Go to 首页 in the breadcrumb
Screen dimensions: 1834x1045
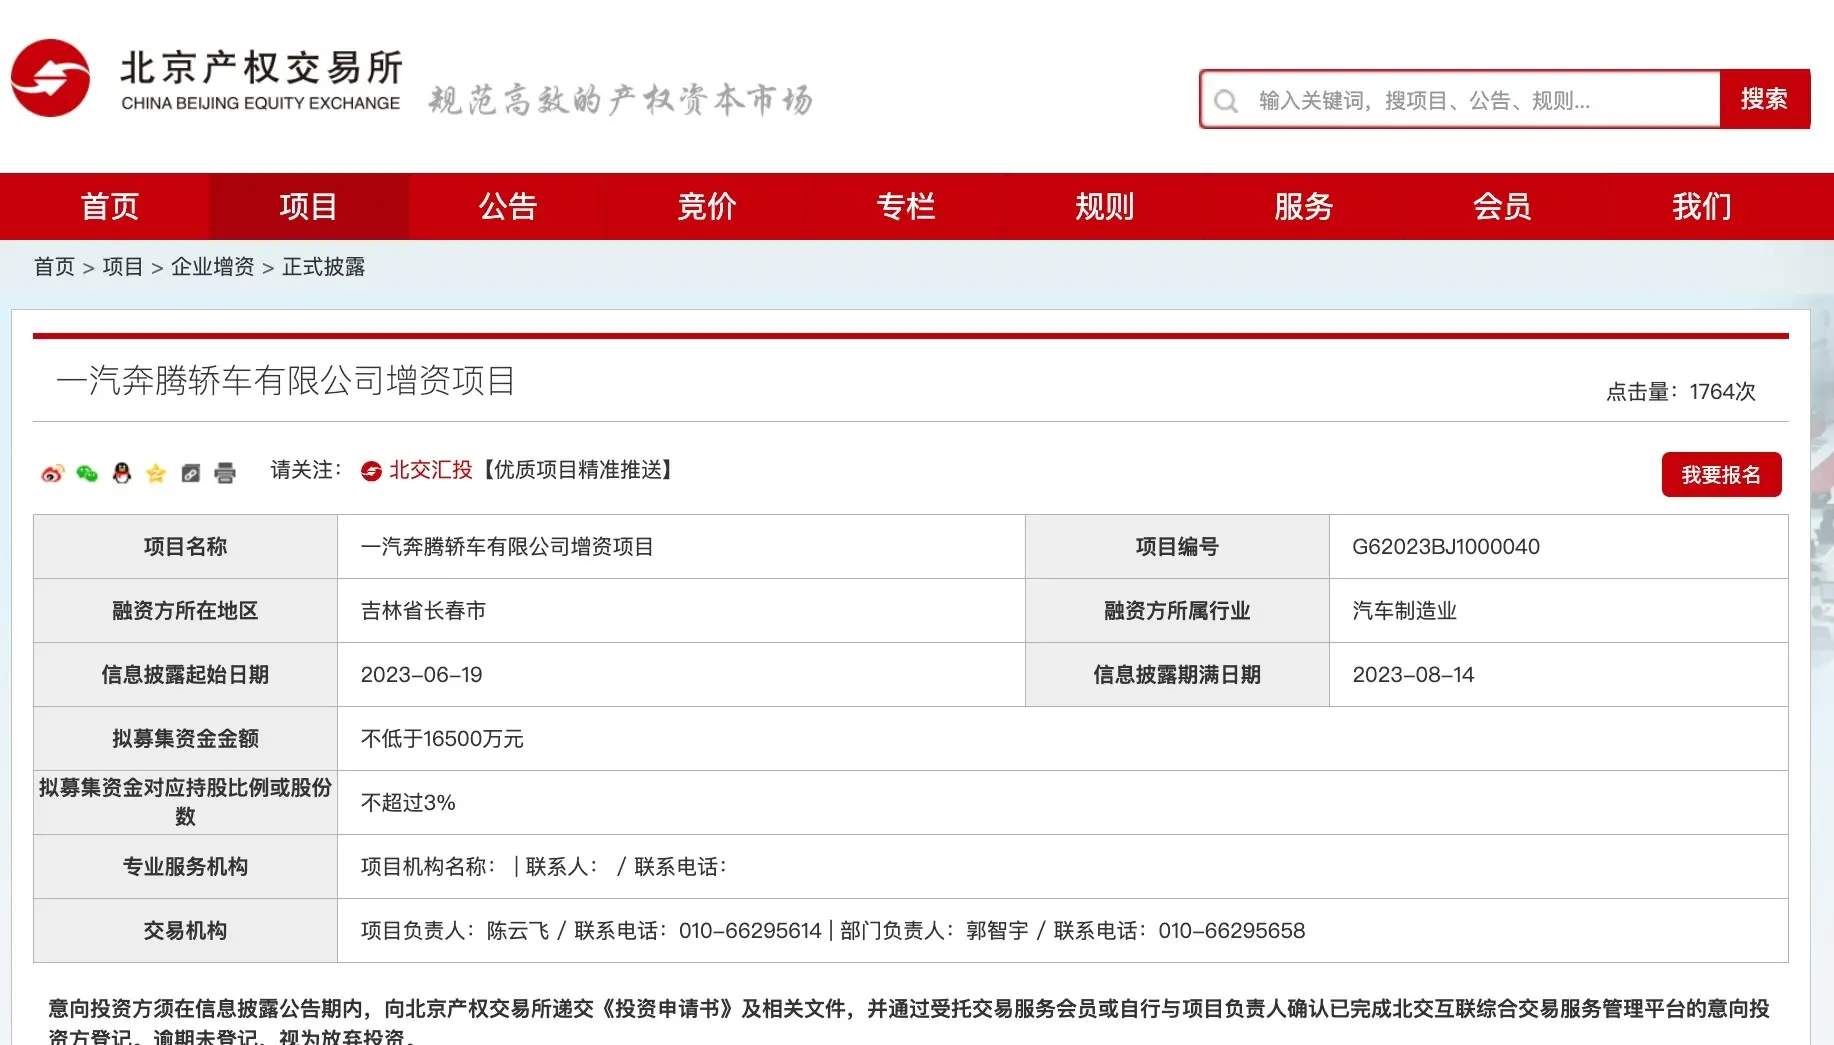54,267
